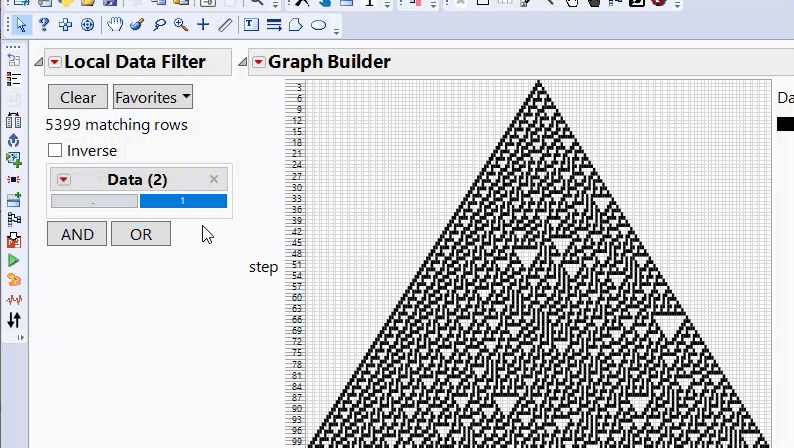This screenshot has height=448, width=794.
Task: Click the red waveform line icon
Action: [14, 300]
